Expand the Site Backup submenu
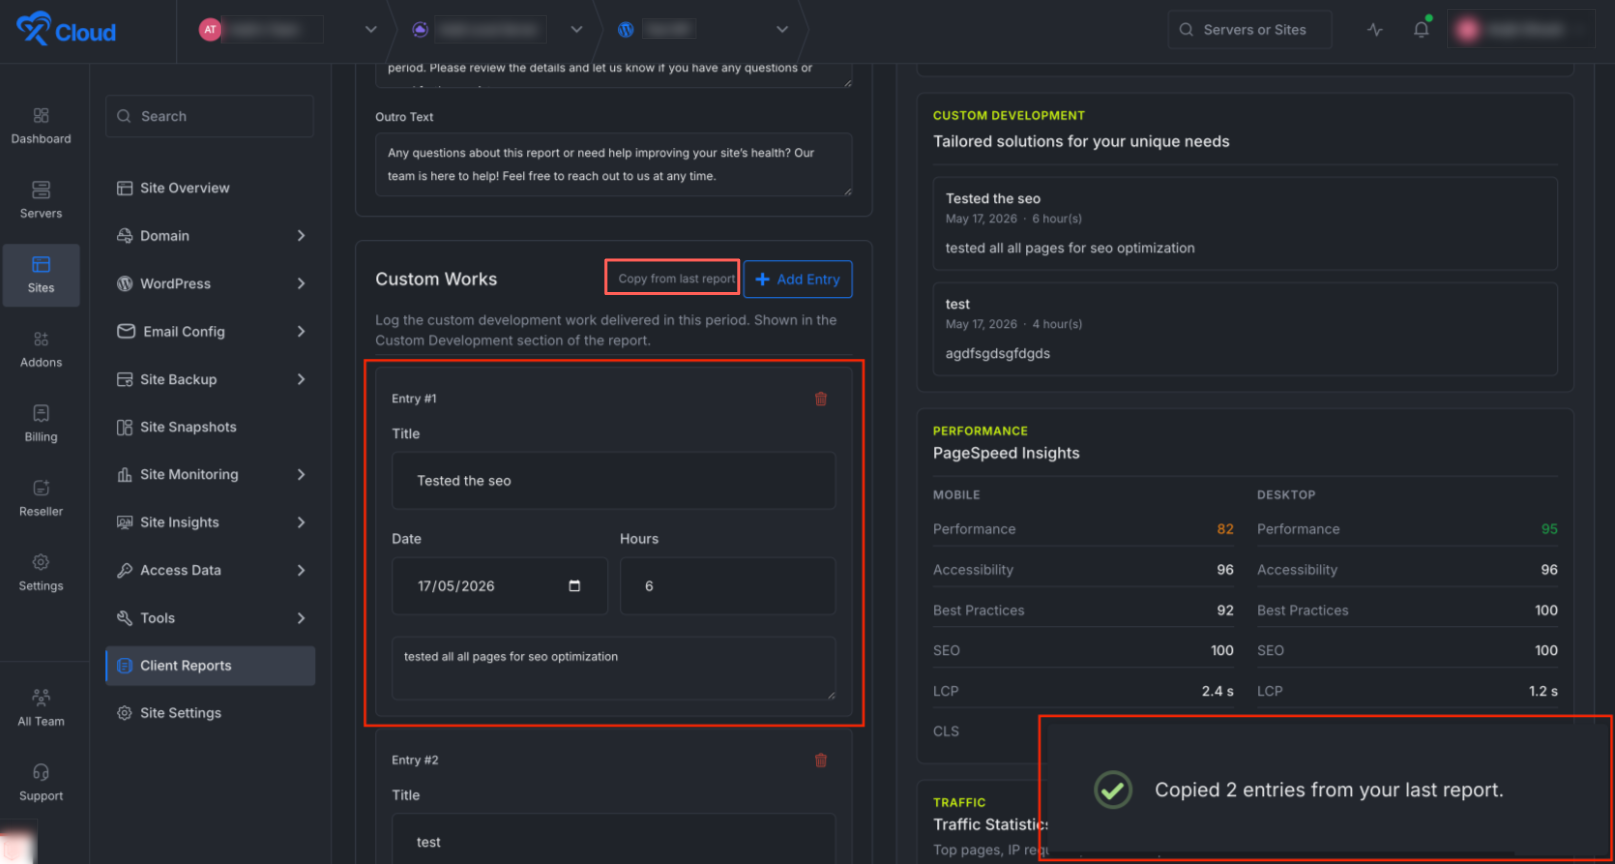Screen dimensions: 1615x864 tap(301, 380)
